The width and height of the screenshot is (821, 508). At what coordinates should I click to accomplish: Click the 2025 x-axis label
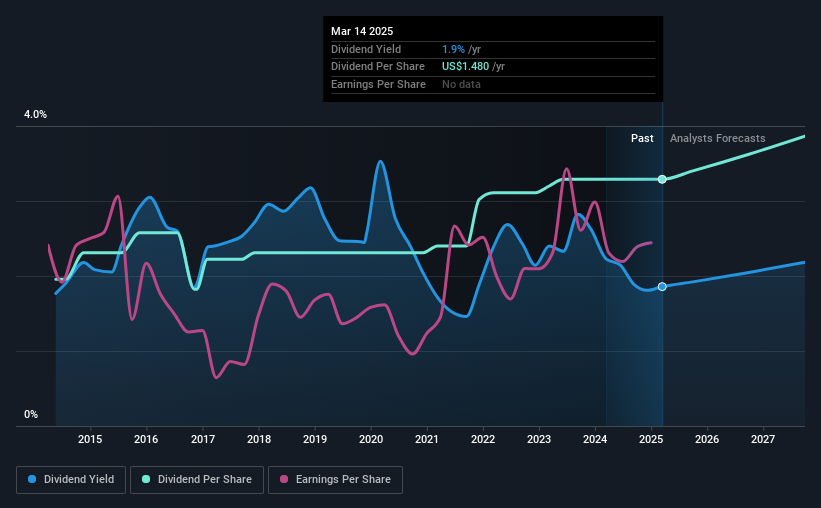[x=651, y=439]
